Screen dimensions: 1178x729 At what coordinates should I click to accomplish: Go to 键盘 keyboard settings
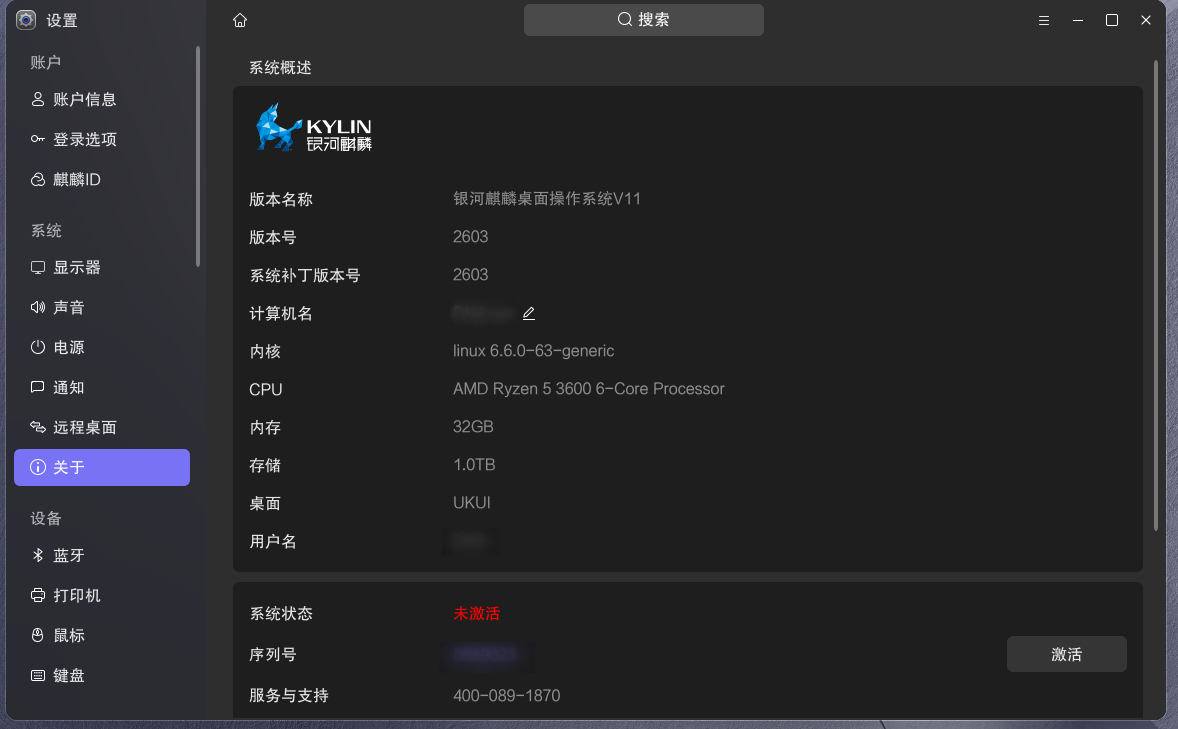pos(68,676)
